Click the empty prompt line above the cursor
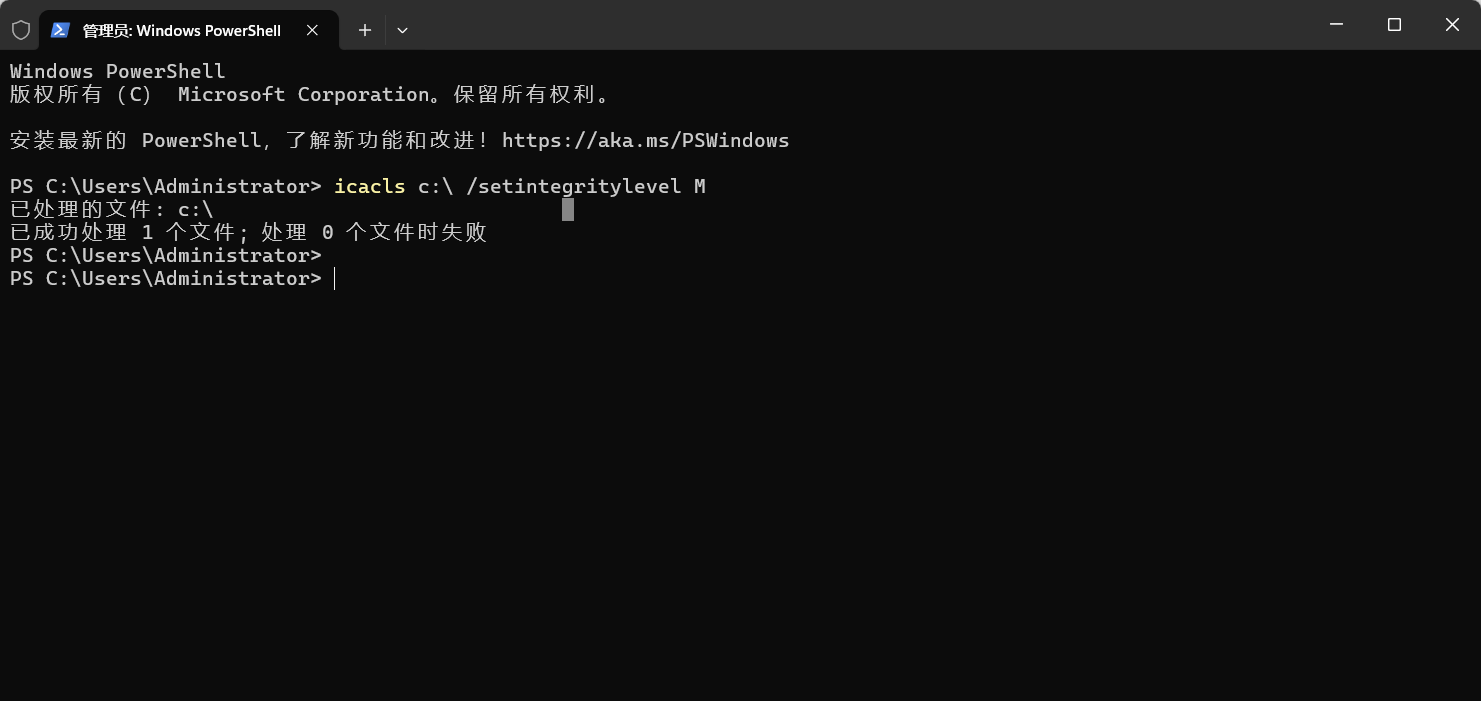This screenshot has height=701, width=1481. 166,255
